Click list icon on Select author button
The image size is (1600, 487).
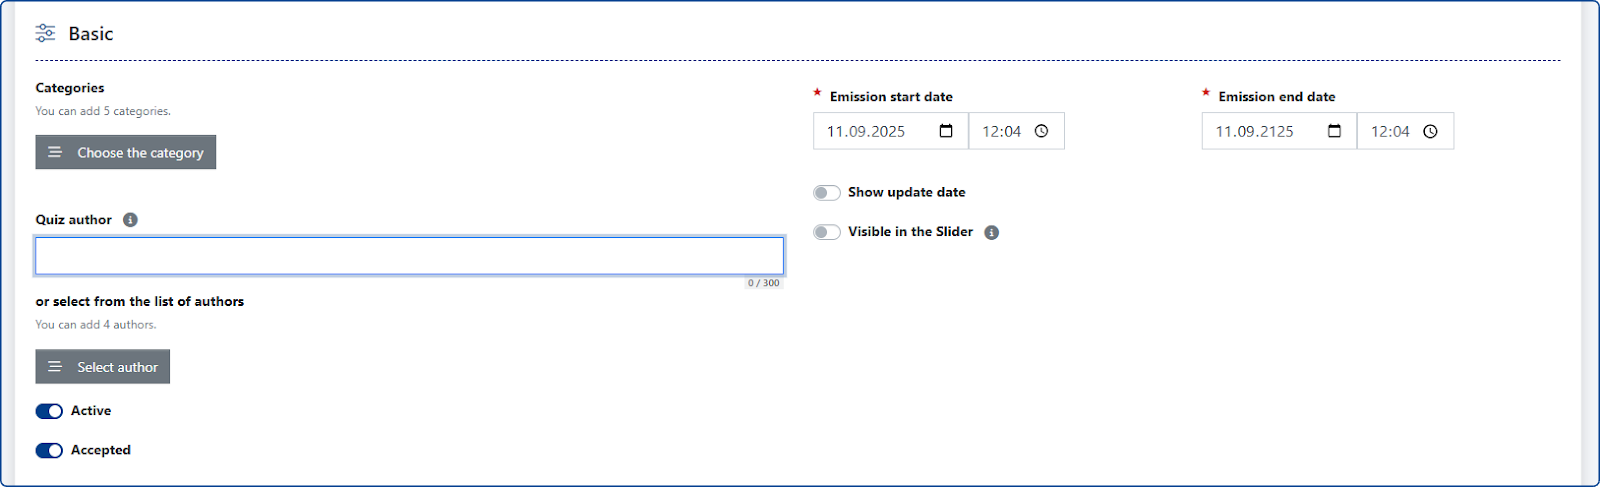[x=55, y=367]
